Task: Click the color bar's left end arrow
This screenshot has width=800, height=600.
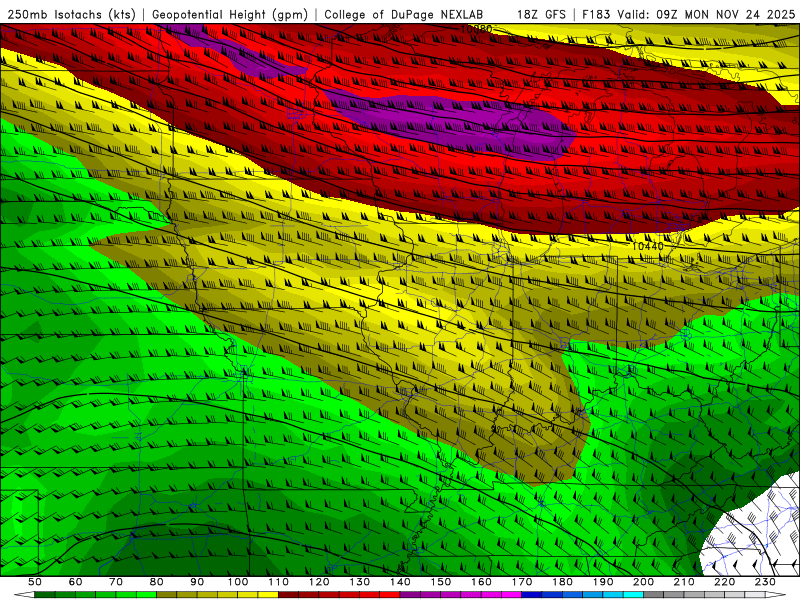Action: 24,594
